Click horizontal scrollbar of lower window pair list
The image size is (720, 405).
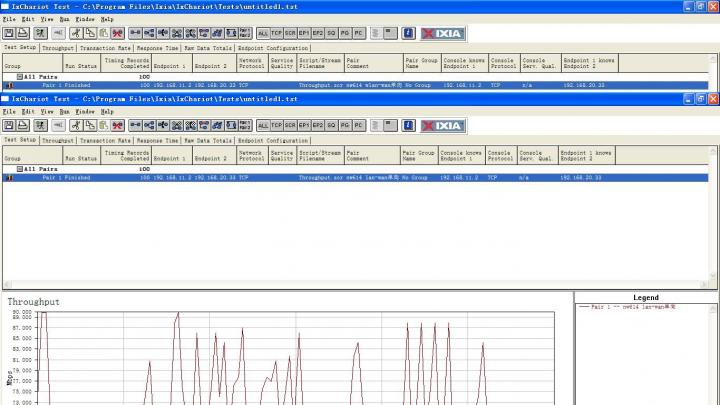click(356, 284)
